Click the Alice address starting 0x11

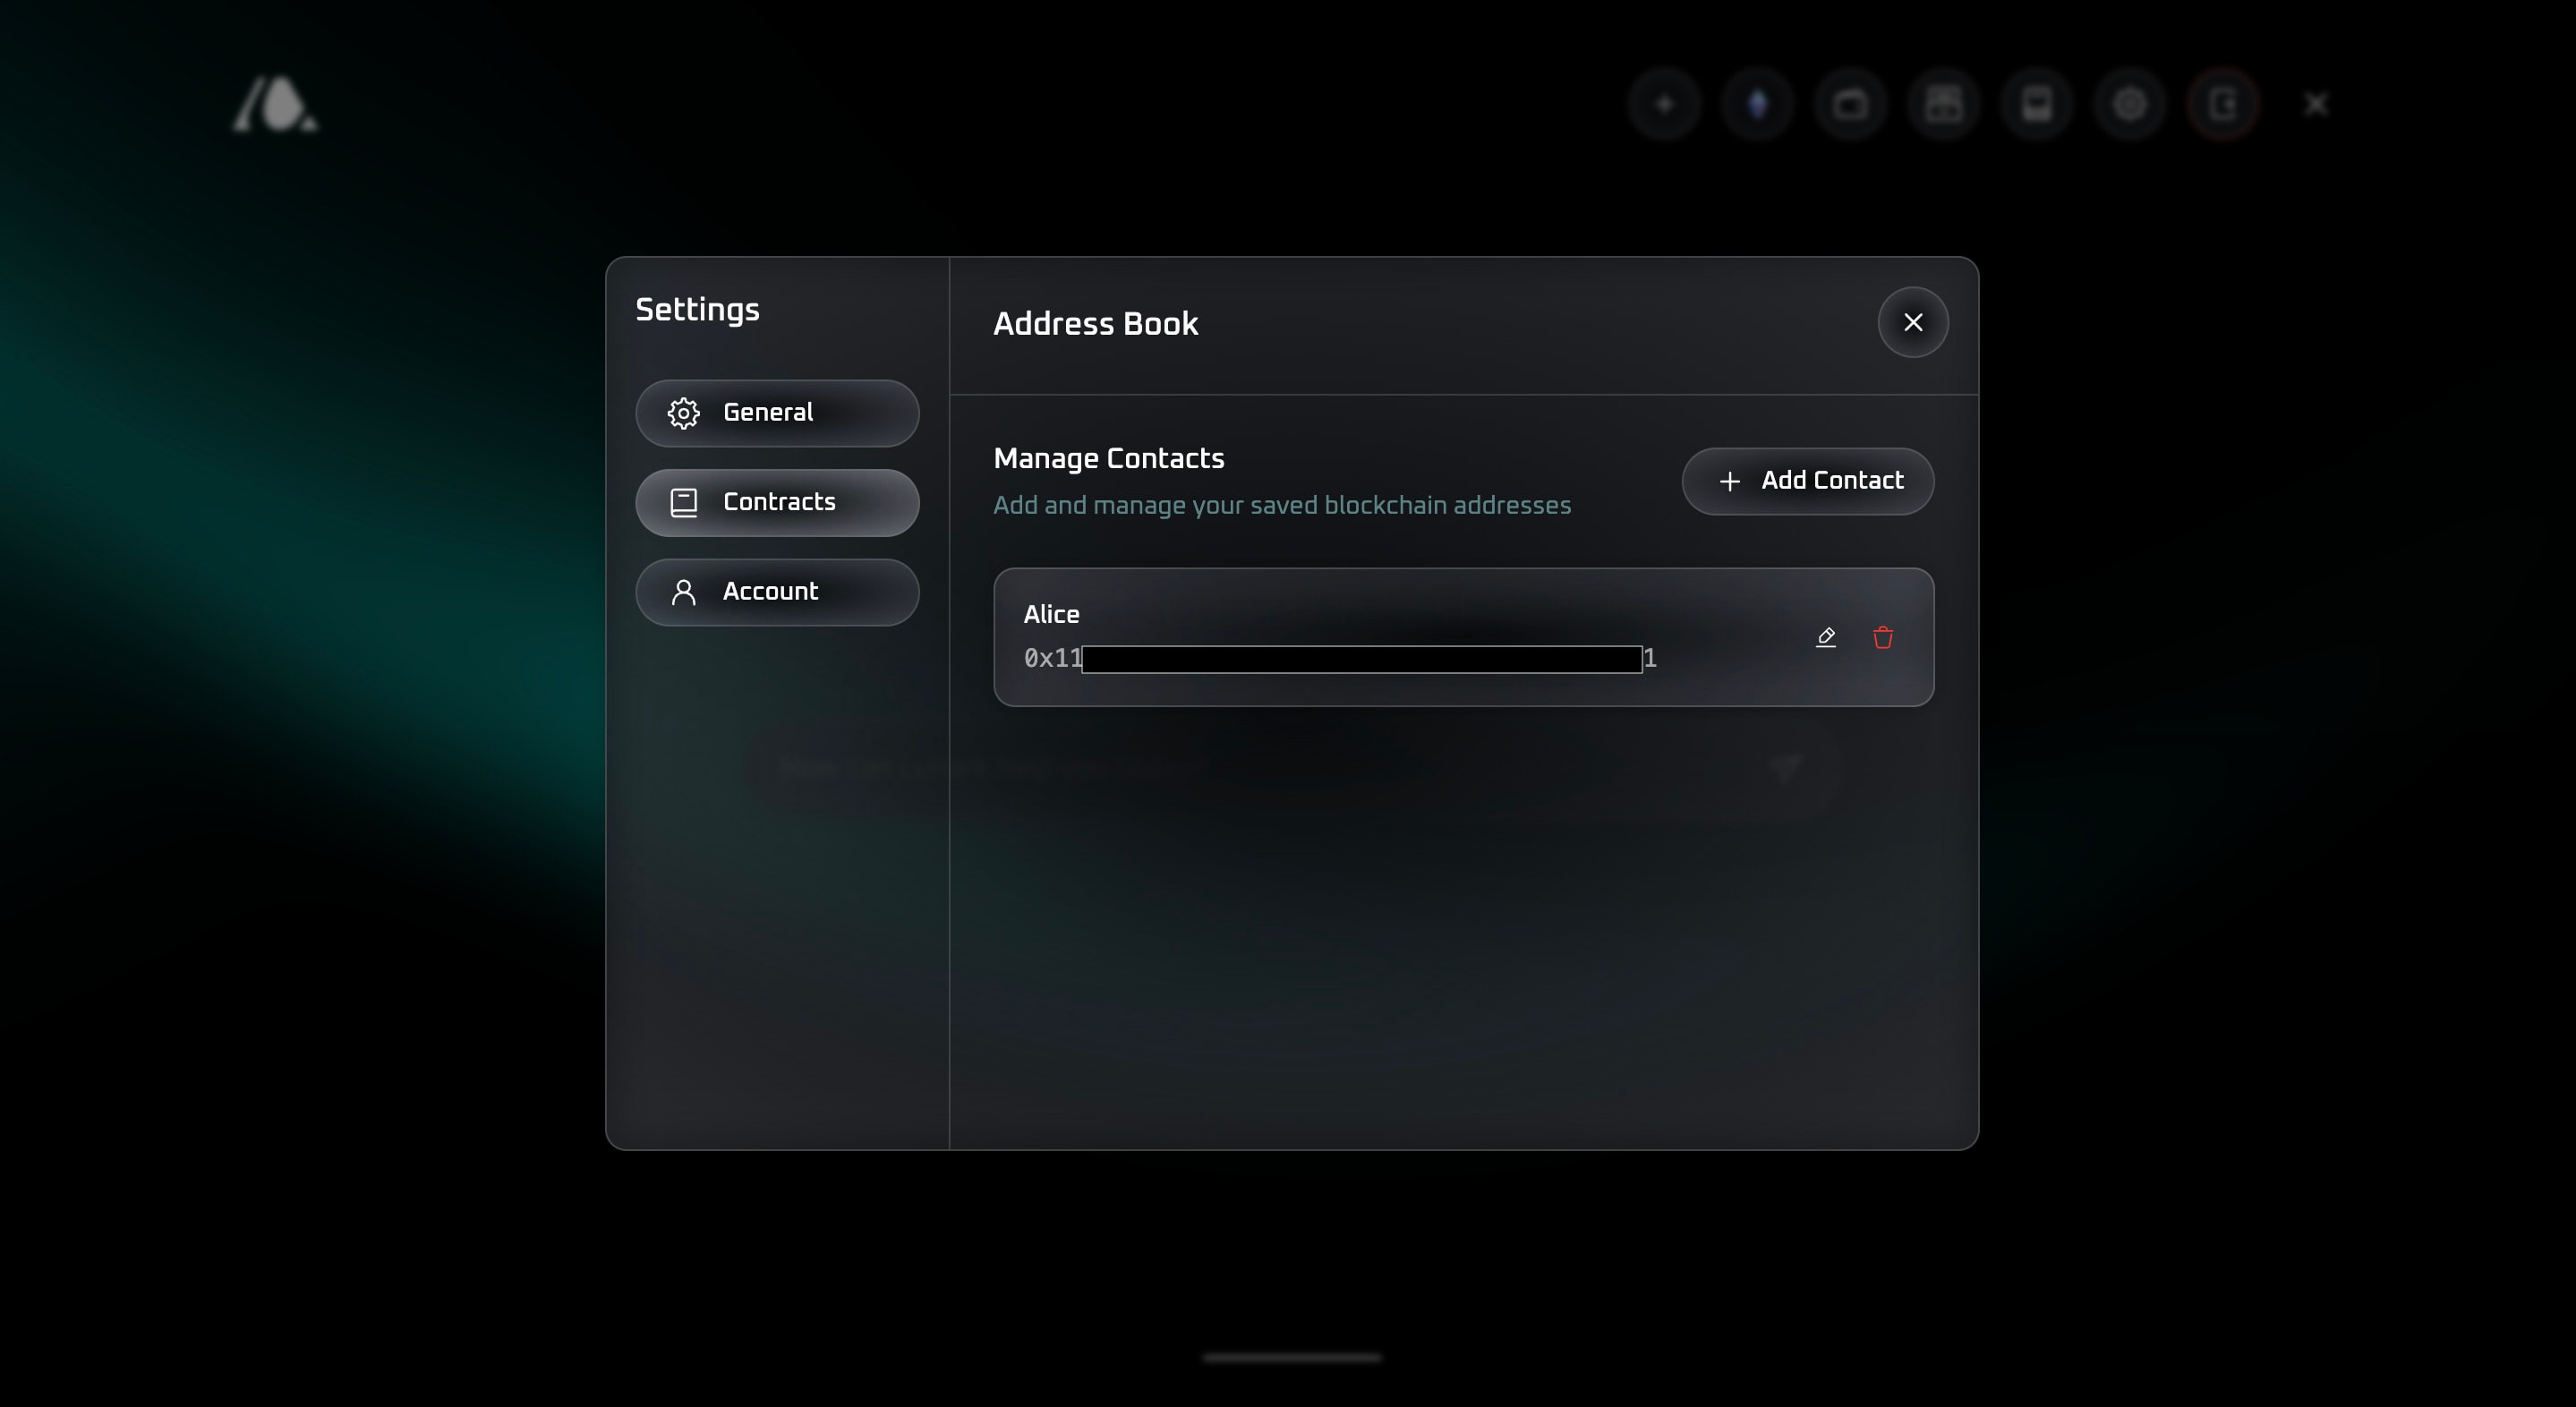1340,658
